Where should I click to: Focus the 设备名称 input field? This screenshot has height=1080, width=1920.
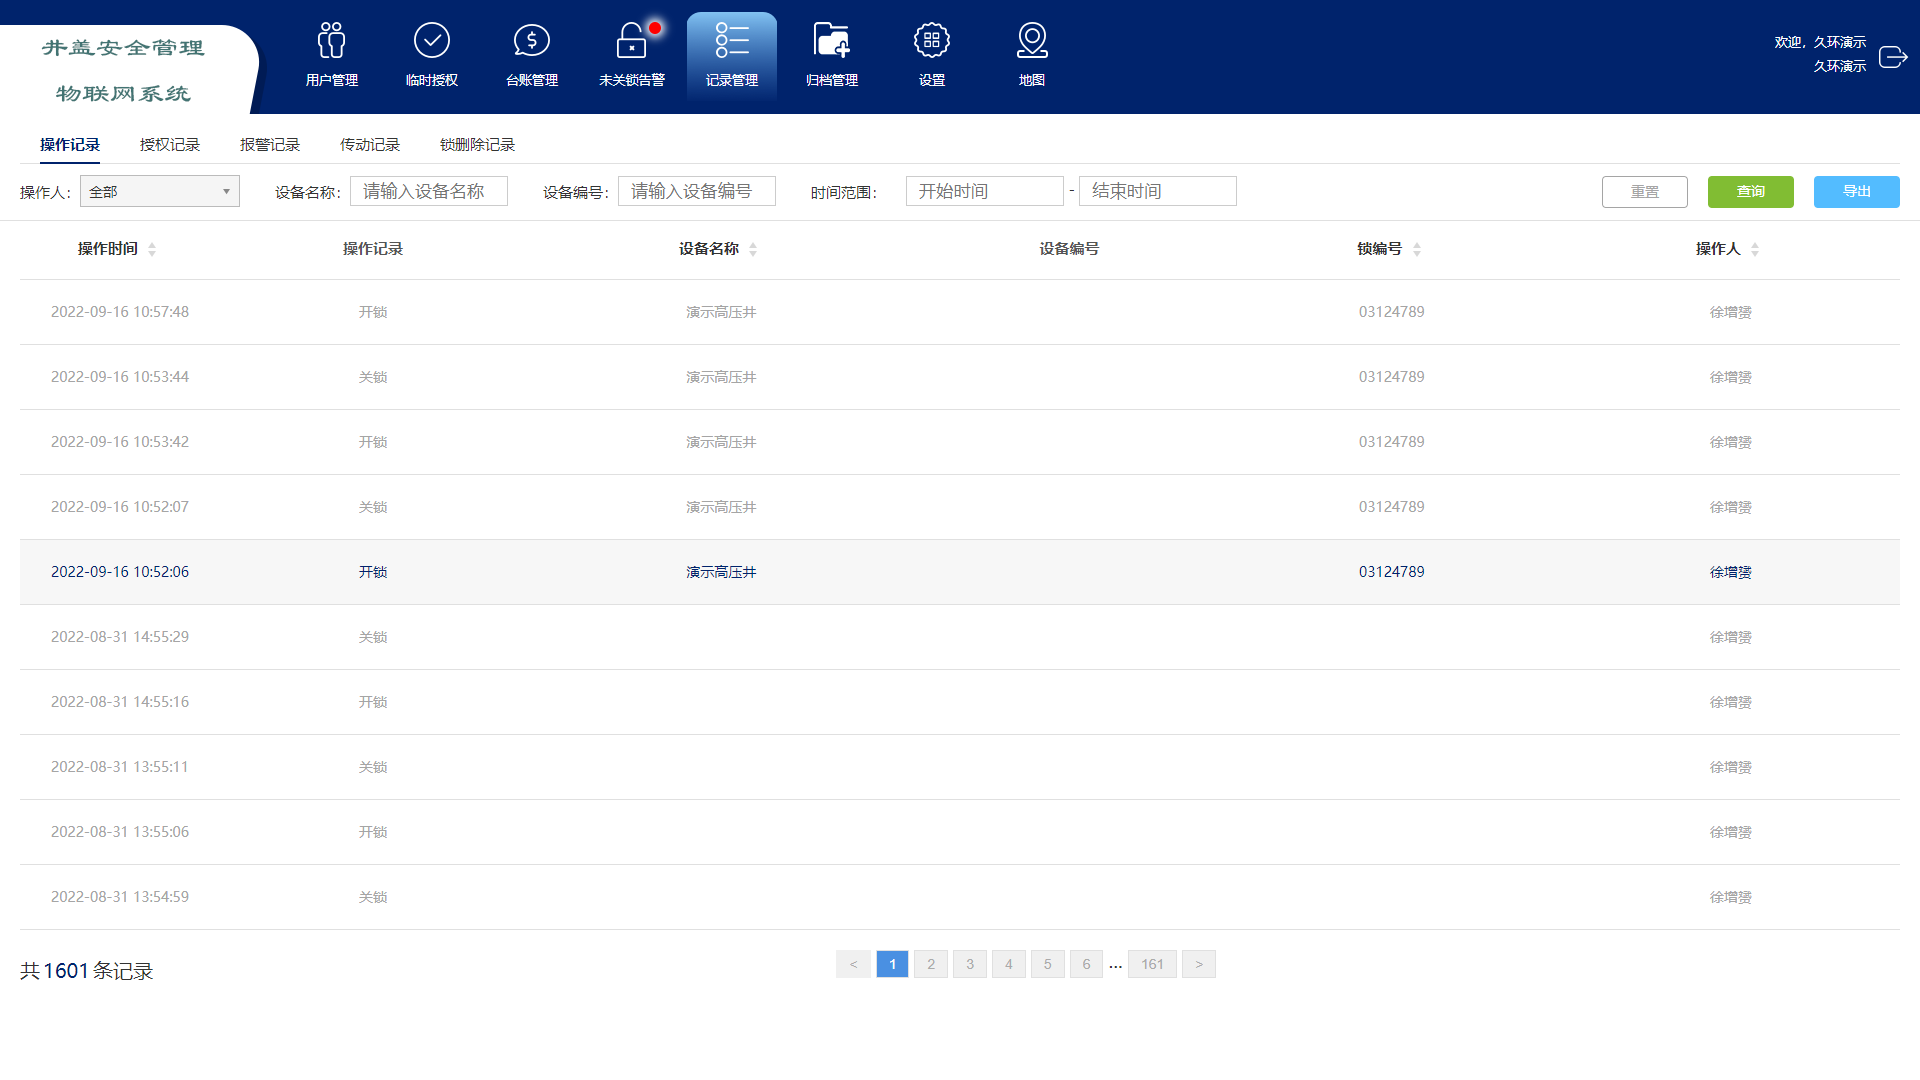coord(429,191)
